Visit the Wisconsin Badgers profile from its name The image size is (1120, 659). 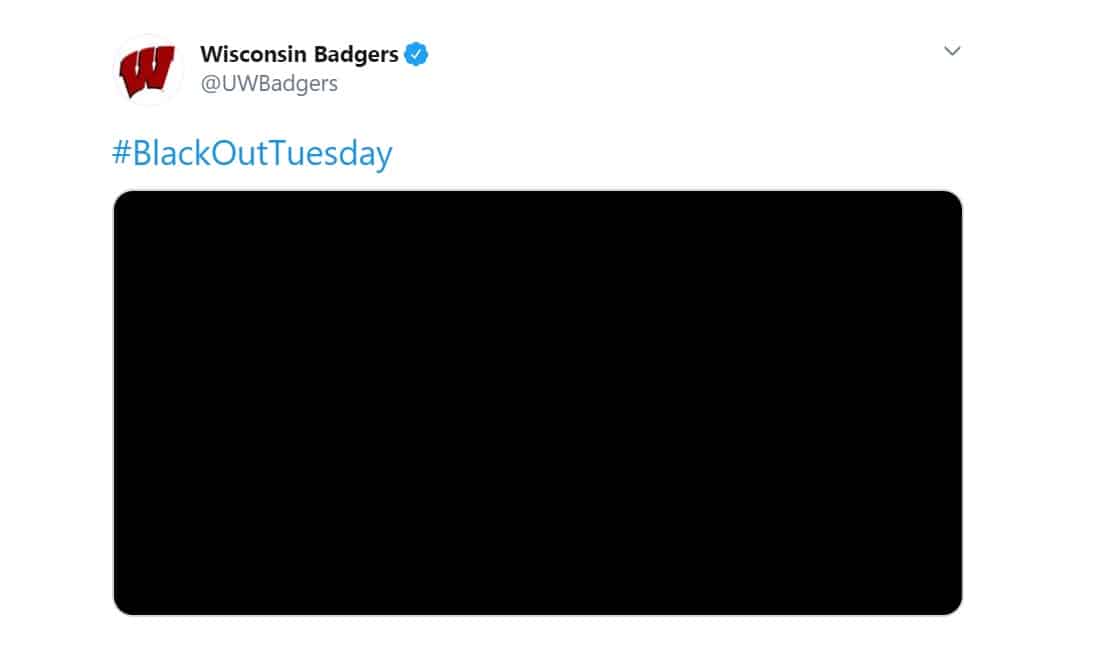coord(299,54)
